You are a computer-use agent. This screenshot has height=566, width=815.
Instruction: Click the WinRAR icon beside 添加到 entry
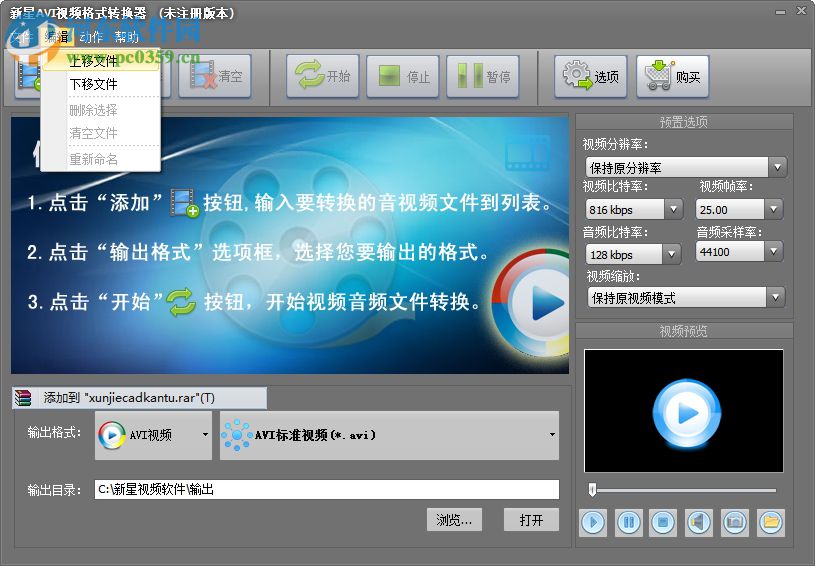23,398
